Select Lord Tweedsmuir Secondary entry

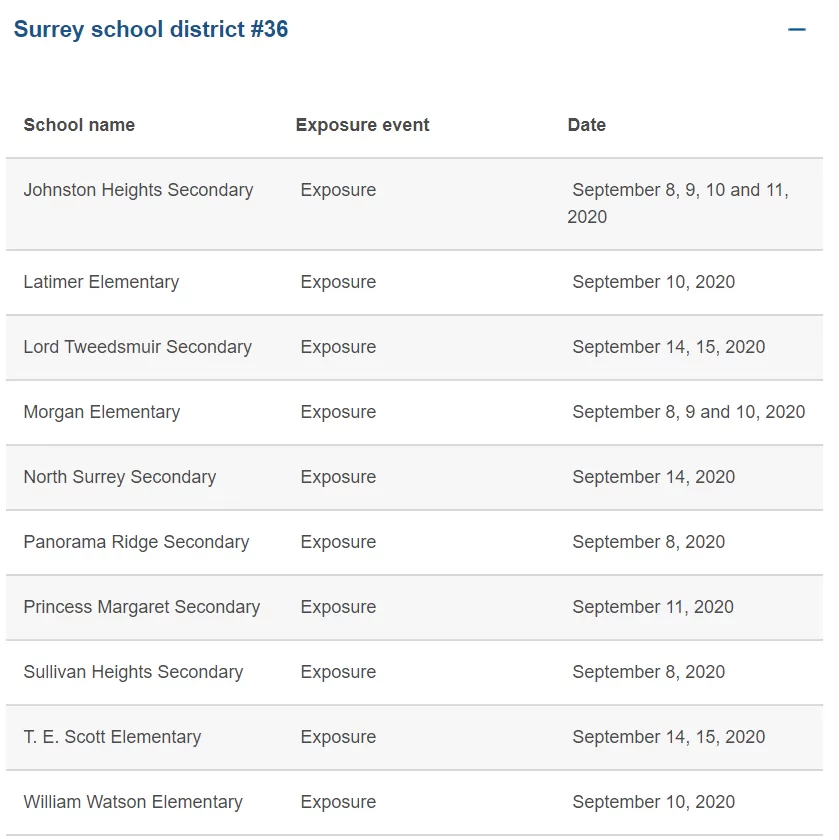138,347
